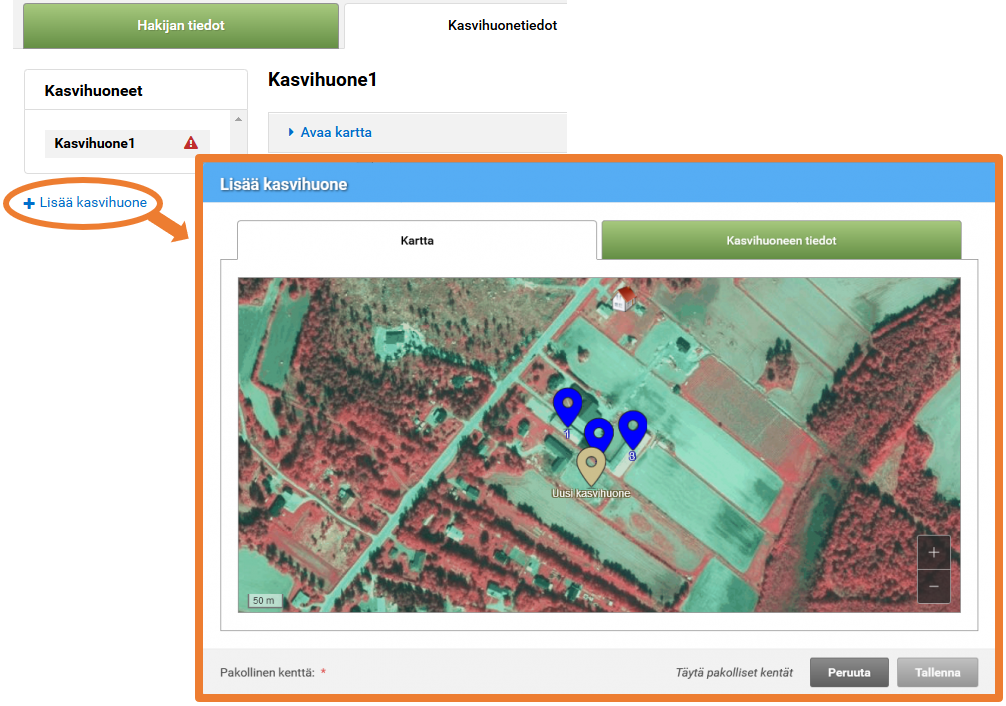Zoom out with the map minus button
Screen dimensions: 1006x706
tap(933, 586)
